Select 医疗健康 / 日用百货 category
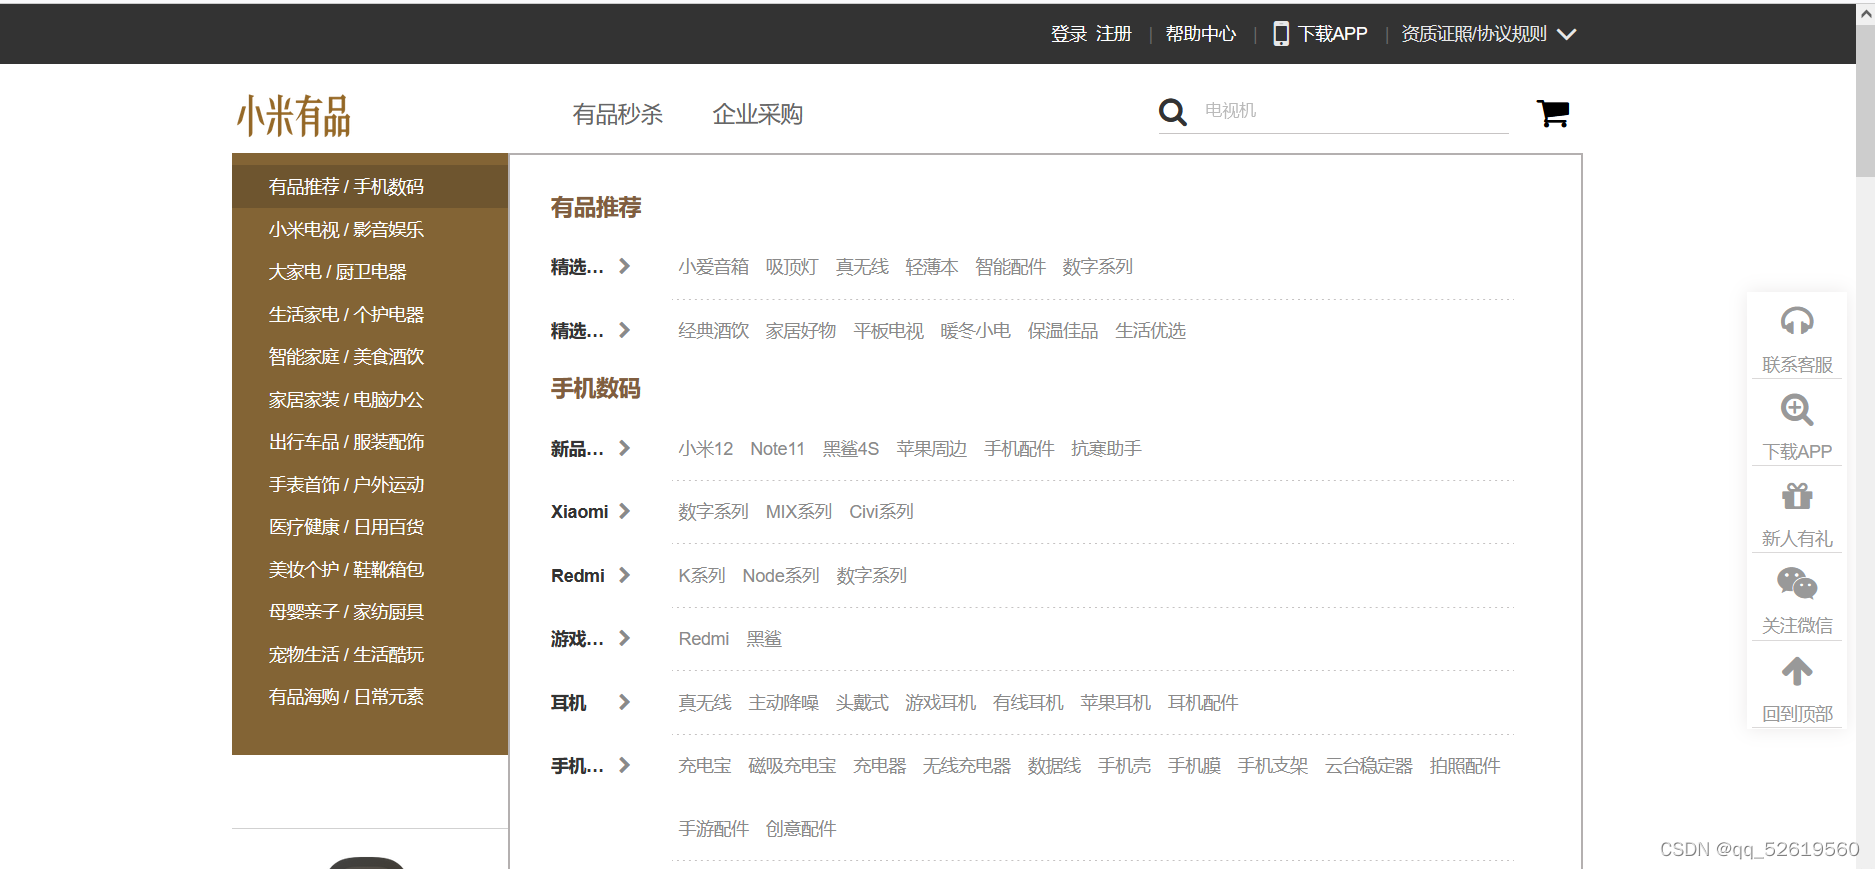The height and width of the screenshot is (869, 1875). [370, 527]
